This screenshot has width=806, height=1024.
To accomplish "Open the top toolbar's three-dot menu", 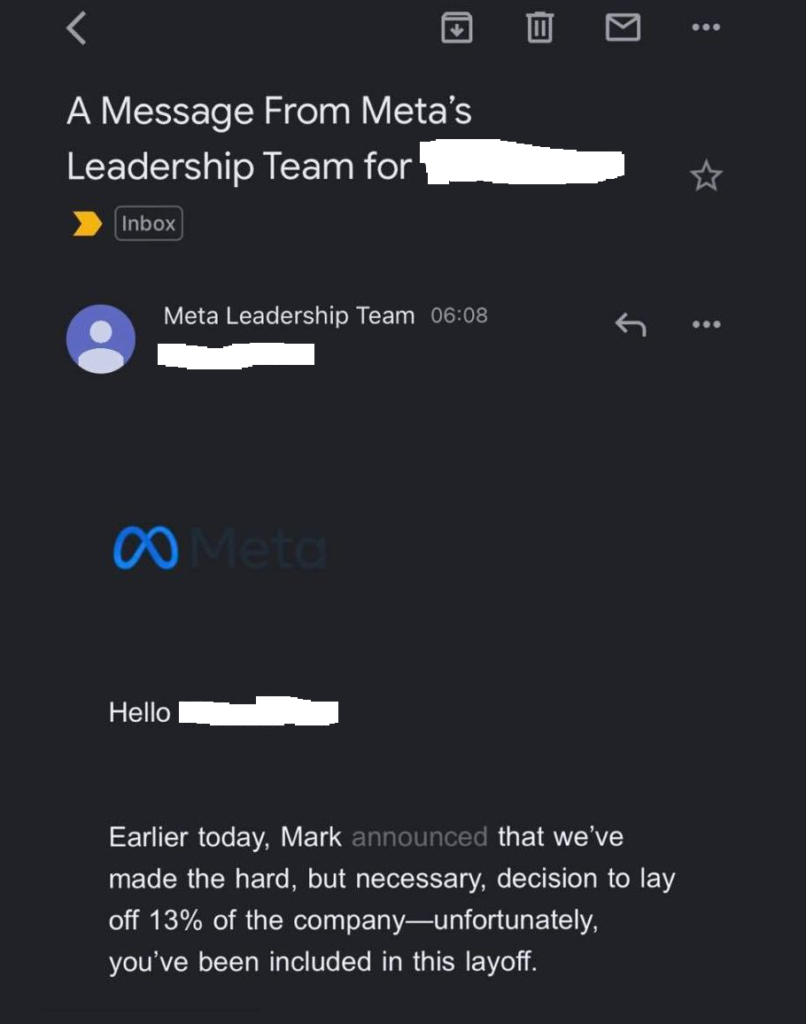I will pyautogui.click(x=706, y=28).
